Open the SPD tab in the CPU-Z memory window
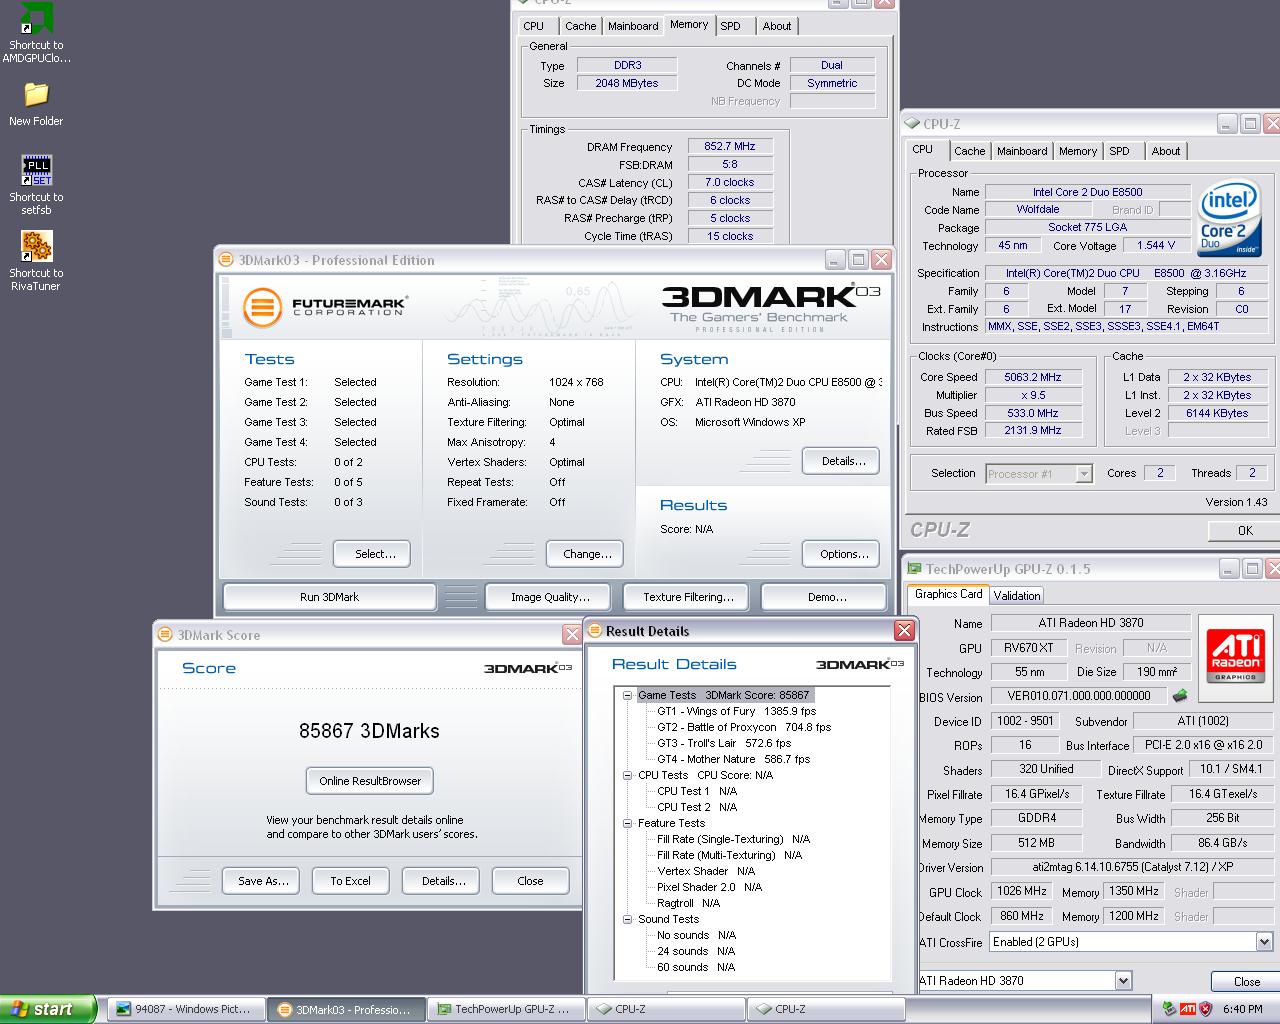Image resolution: width=1280 pixels, height=1024 pixels. pos(731,26)
